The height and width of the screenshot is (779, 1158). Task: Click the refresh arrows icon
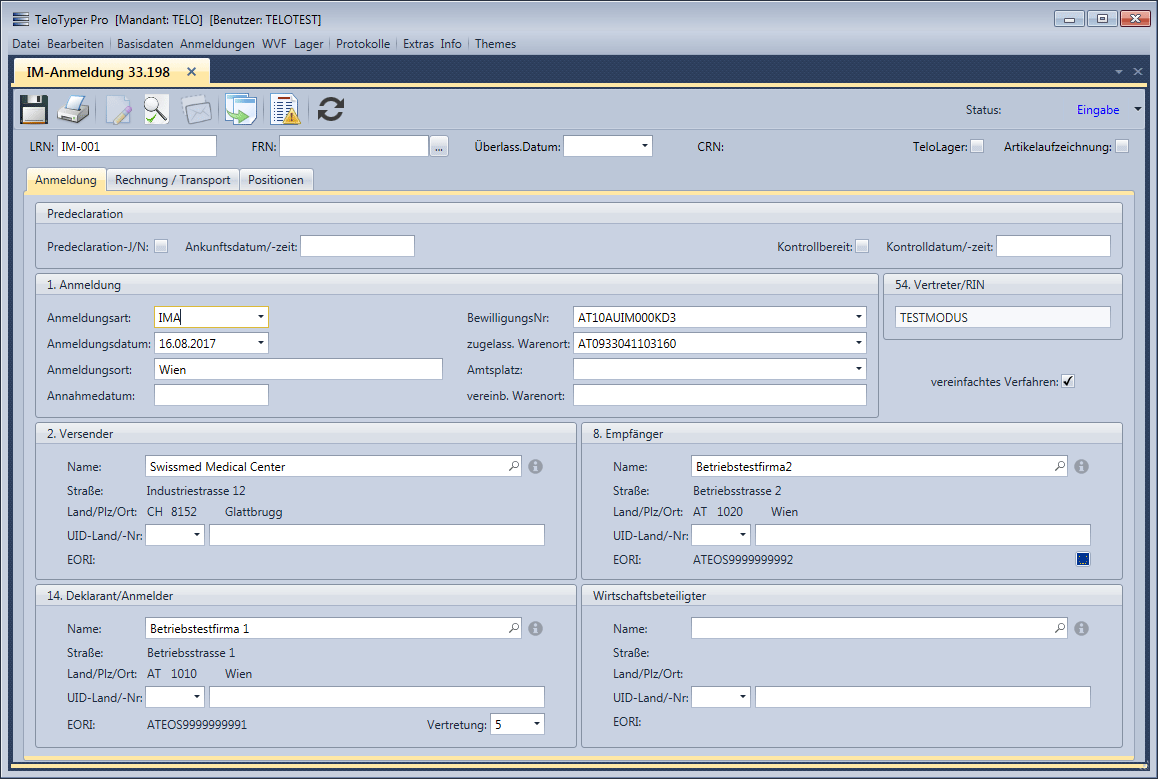[331, 109]
